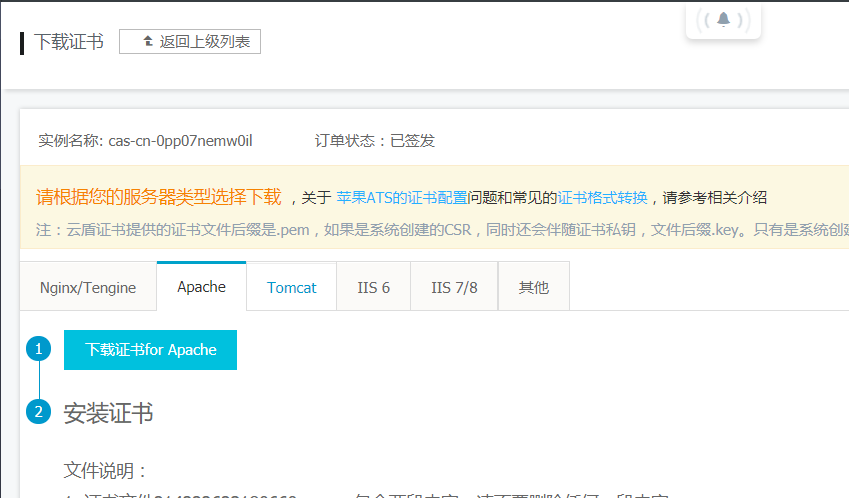This screenshot has width=849, height=498.
Task: Click the 下载证书for Apache button
Action: 151,350
